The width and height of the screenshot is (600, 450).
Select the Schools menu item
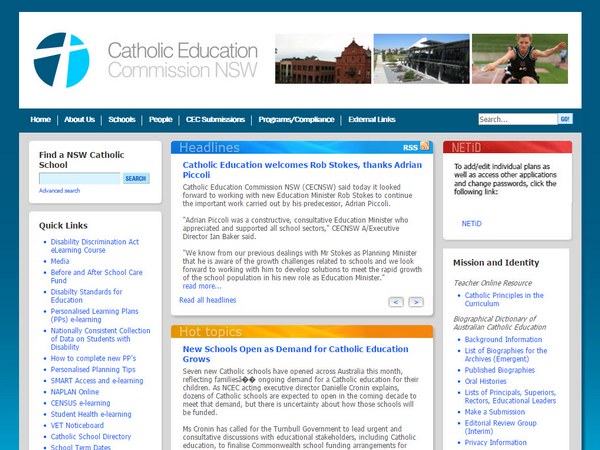pyautogui.click(x=122, y=119)
